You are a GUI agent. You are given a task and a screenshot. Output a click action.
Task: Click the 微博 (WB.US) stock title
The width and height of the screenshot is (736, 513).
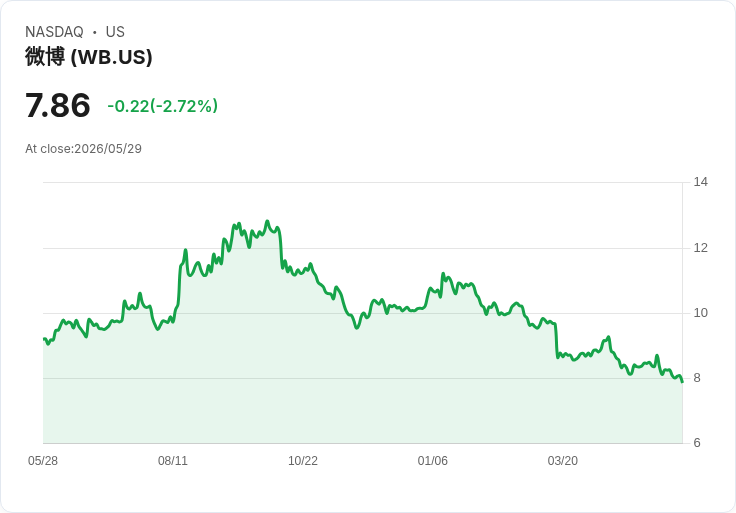89,57
